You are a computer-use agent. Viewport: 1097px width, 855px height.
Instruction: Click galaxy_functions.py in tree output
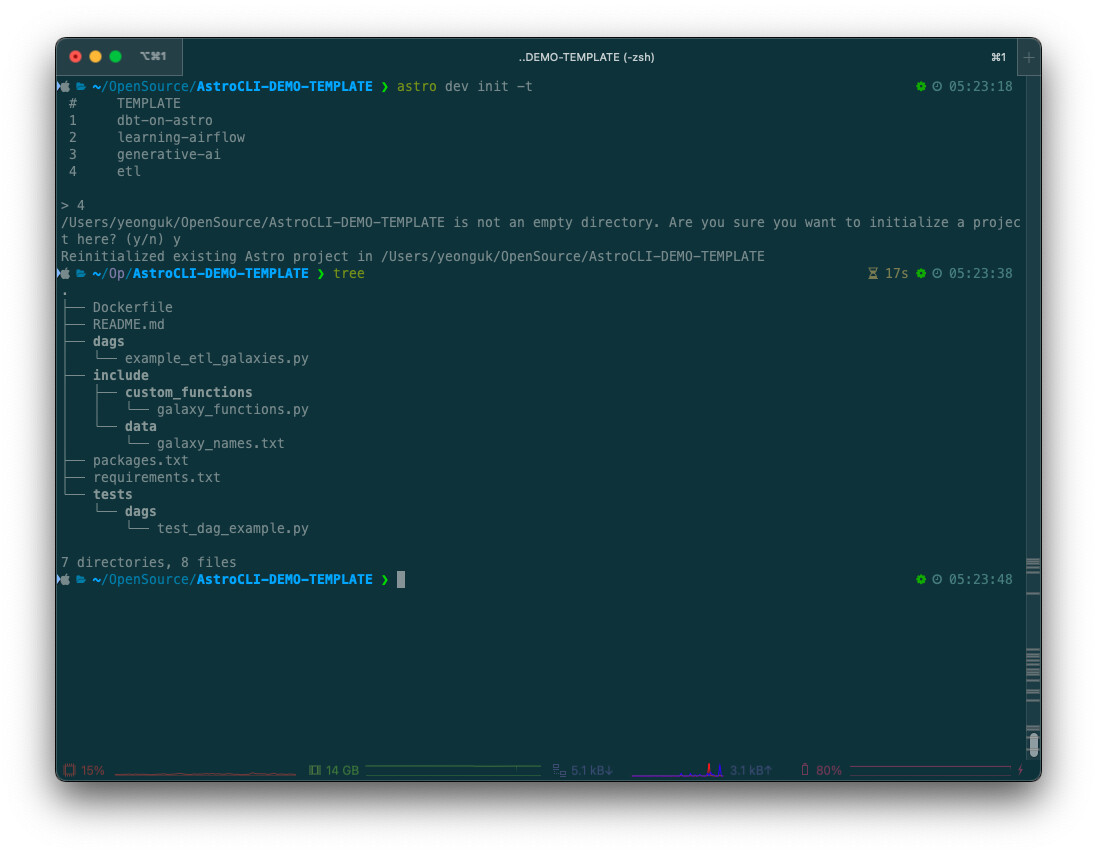(233, 409)
